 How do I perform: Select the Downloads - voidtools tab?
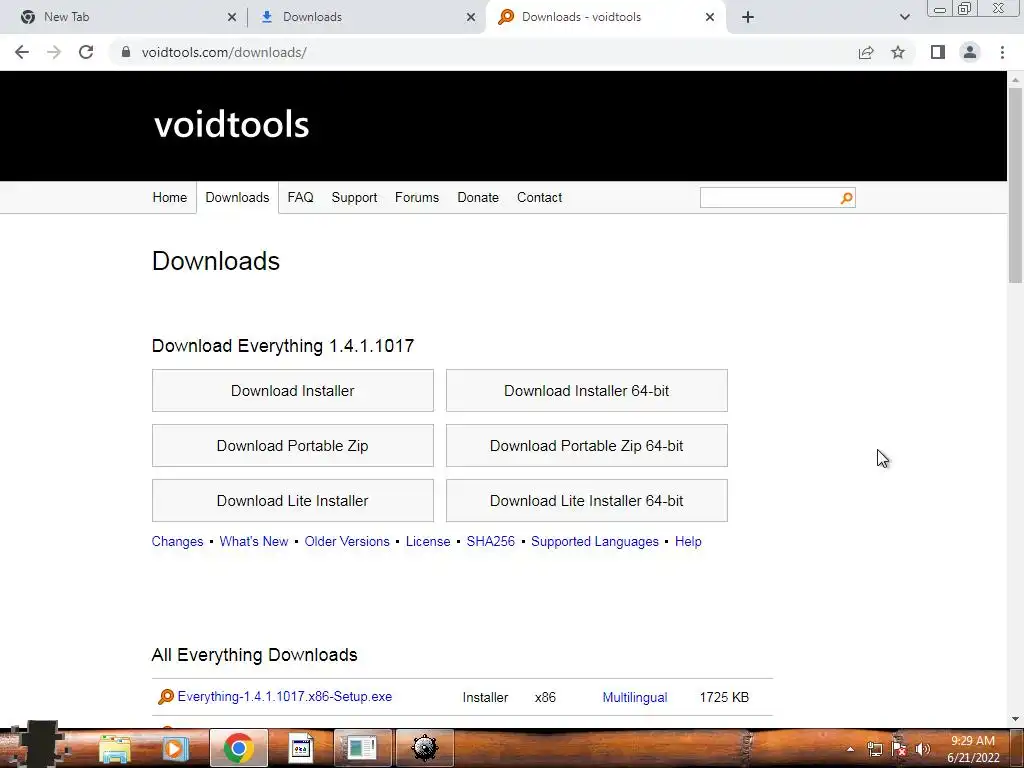point(605,17)
